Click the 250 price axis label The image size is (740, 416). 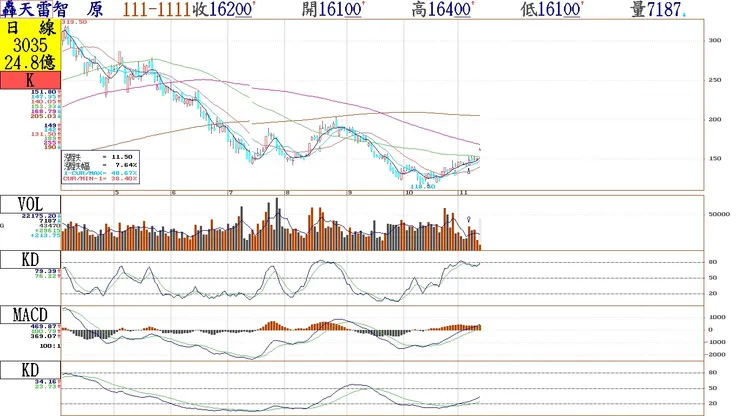(x=715, y=80)
